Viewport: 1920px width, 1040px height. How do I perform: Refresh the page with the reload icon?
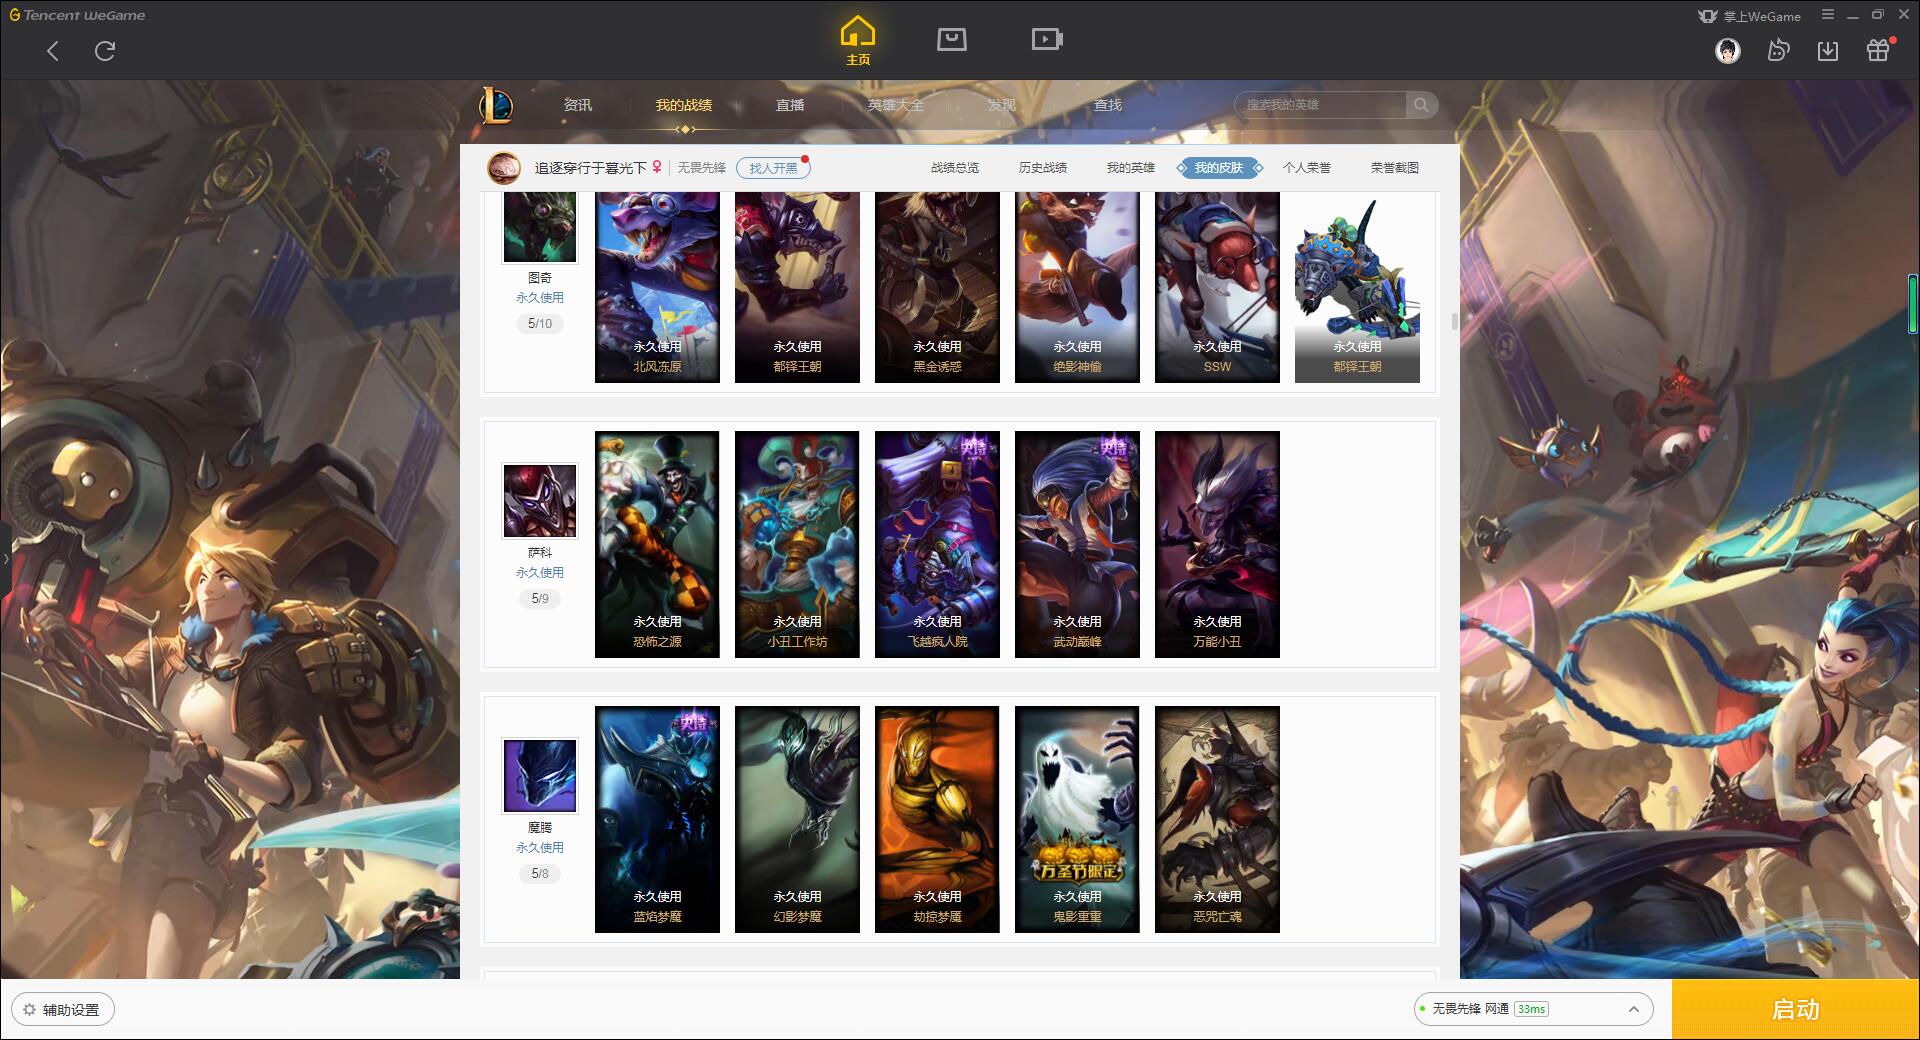coord(105,51)
